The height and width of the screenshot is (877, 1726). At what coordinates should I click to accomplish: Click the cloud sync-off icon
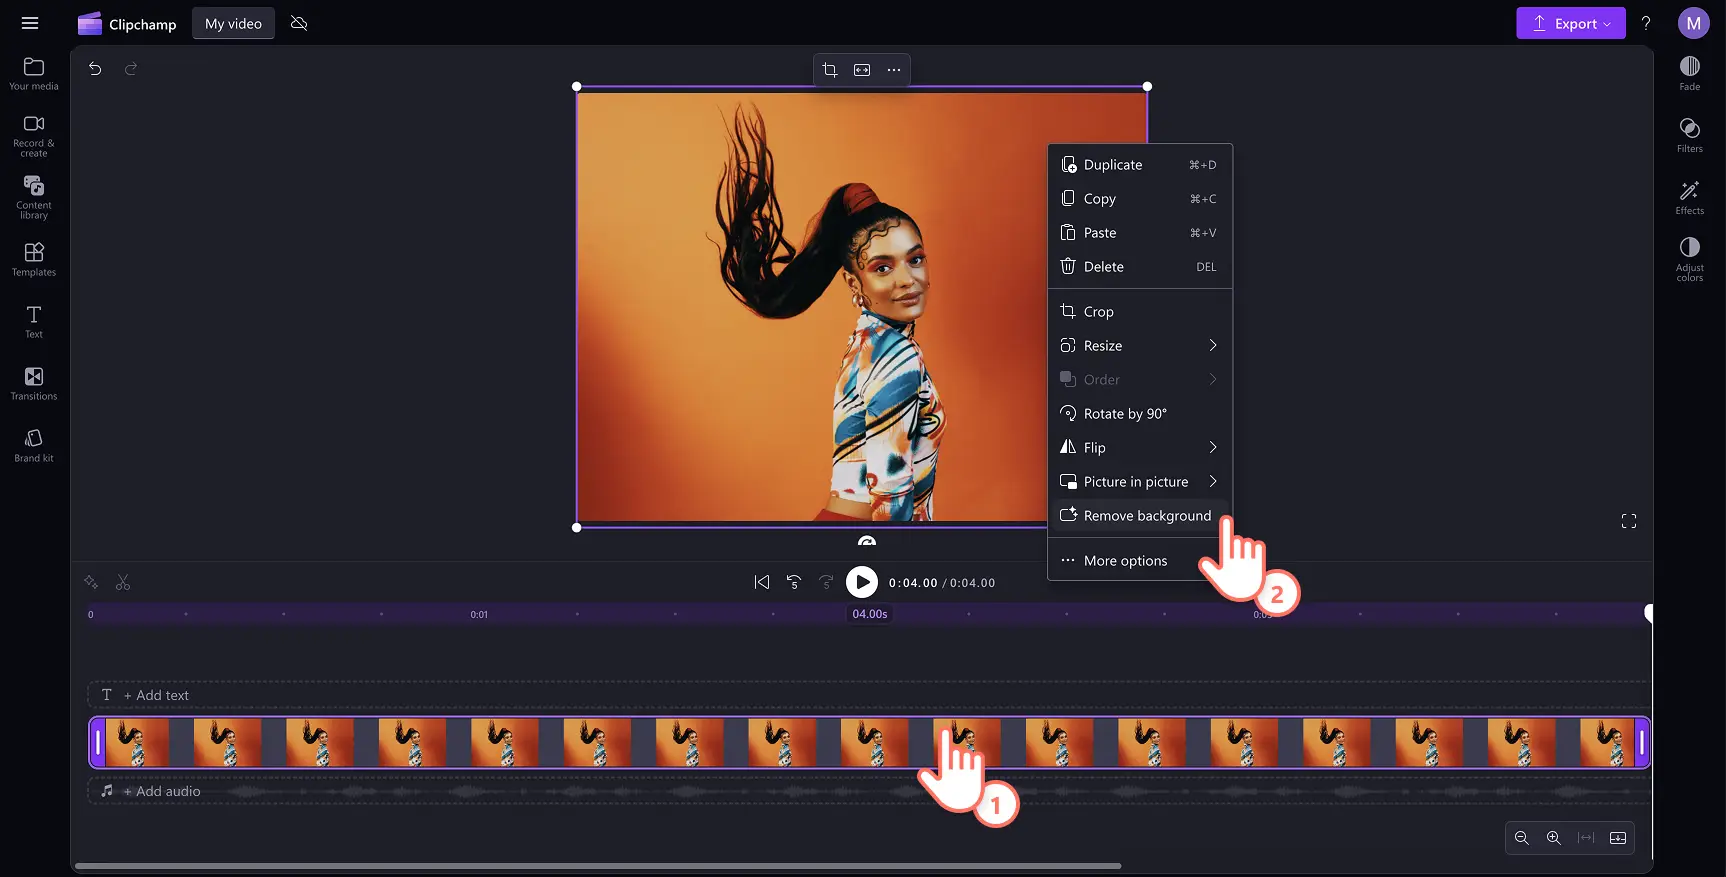click(299, 23)
